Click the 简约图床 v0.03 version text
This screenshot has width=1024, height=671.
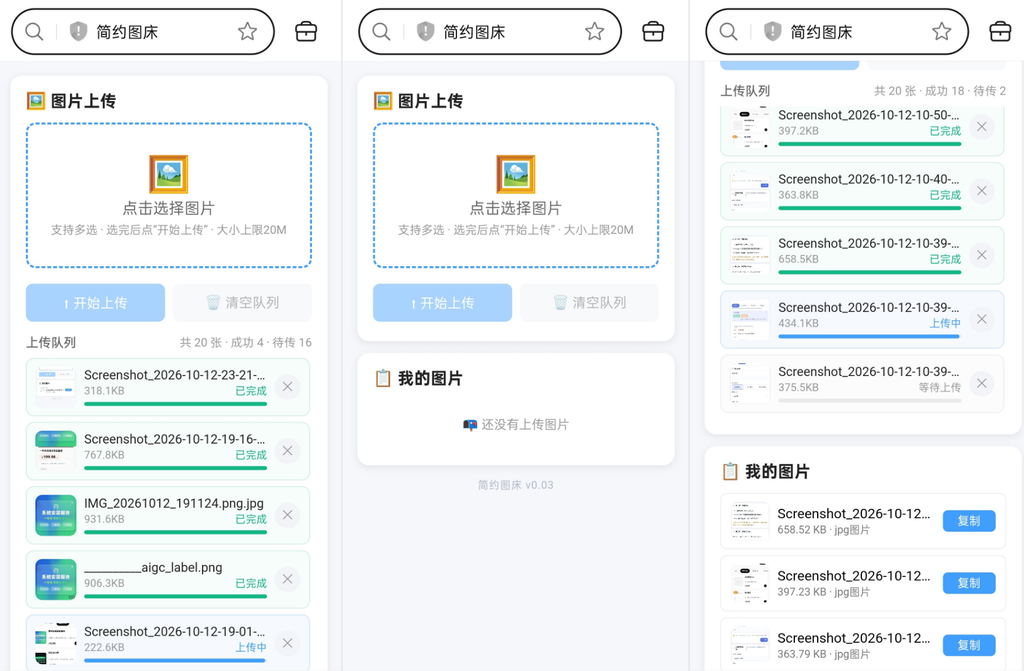(516, 485)
